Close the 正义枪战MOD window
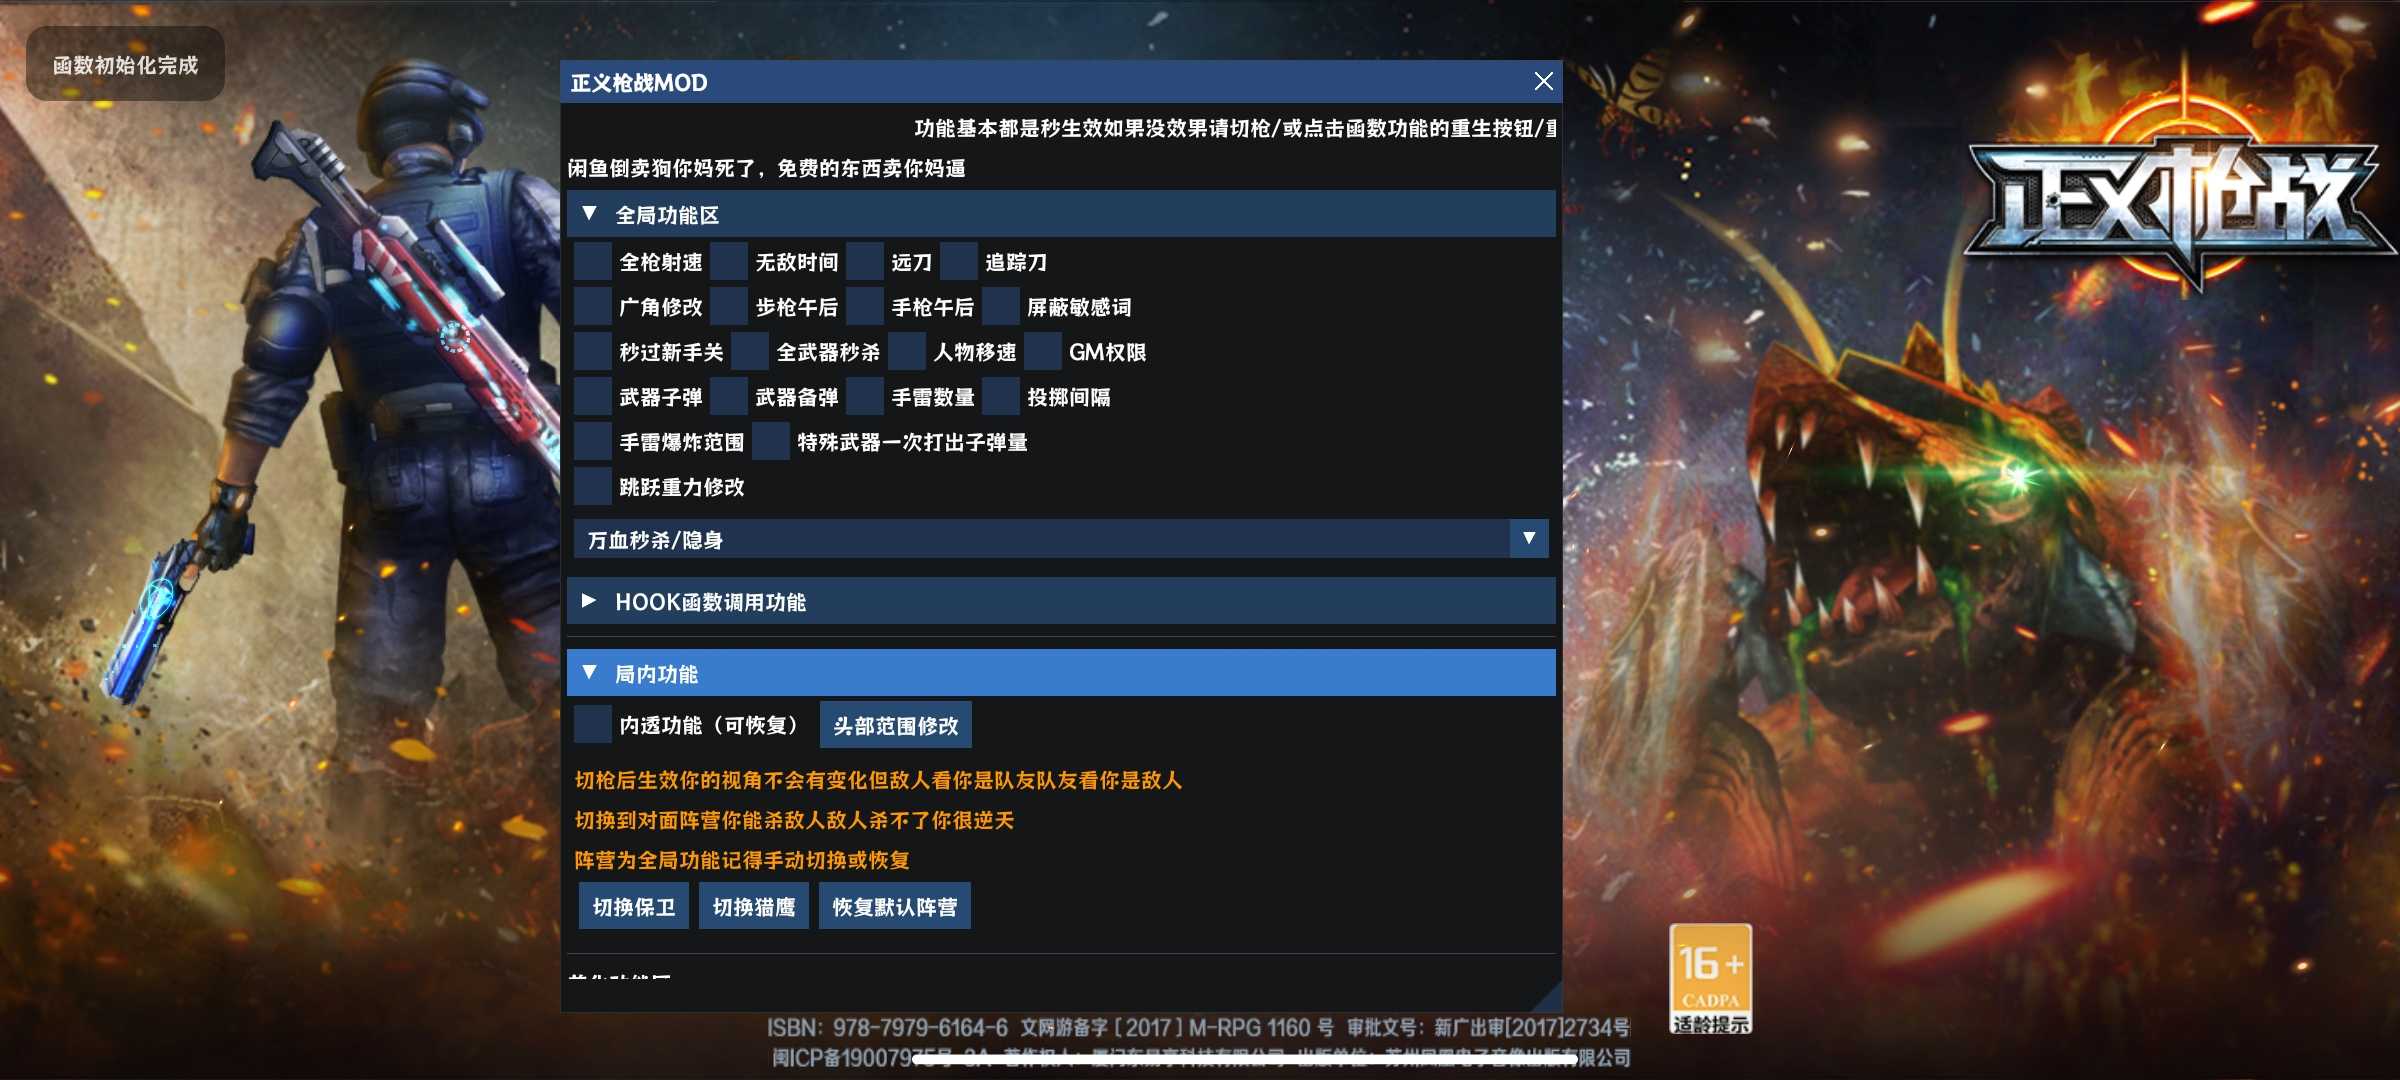This screenshot has width=2400, height=1080. pos(1543,82)
